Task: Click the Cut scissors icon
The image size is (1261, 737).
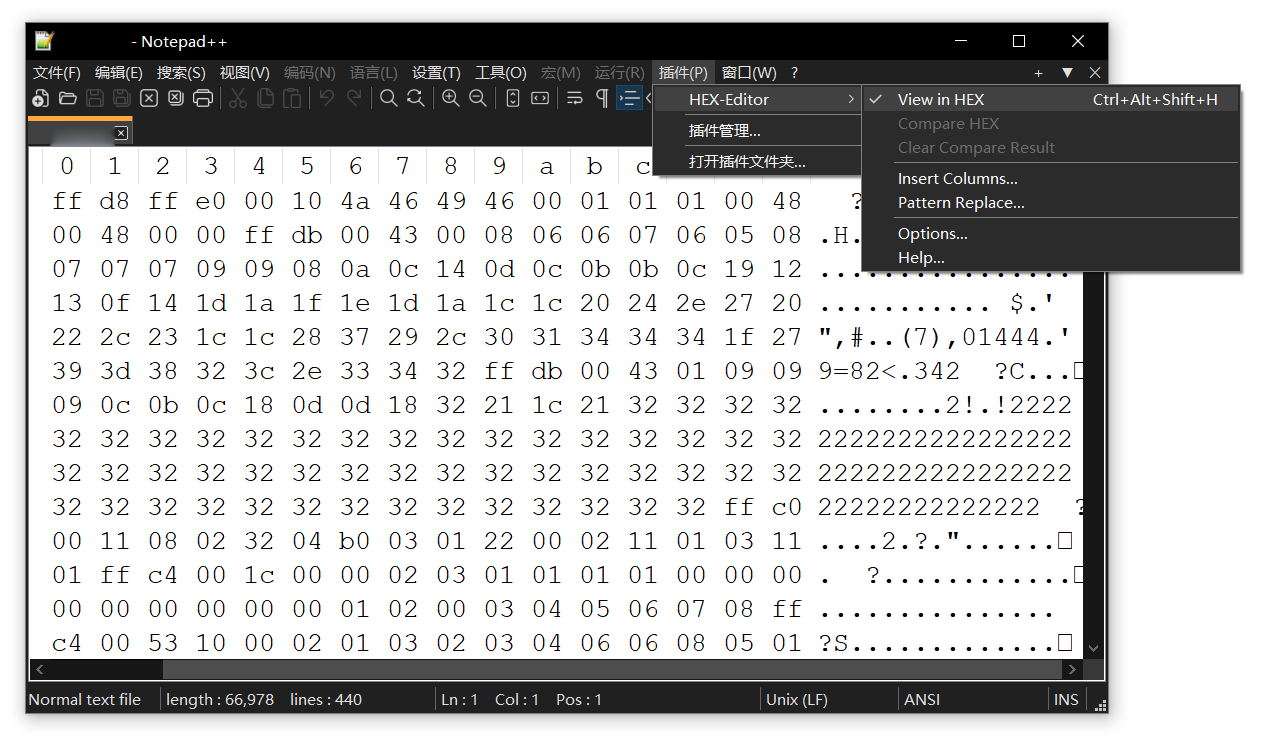Action: pyautogui.click(x=238, y=98)
